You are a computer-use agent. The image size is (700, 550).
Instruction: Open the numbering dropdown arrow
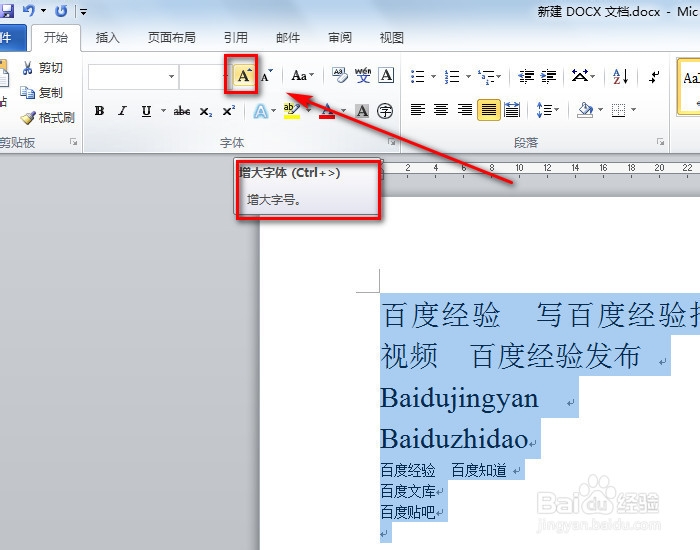468,76
